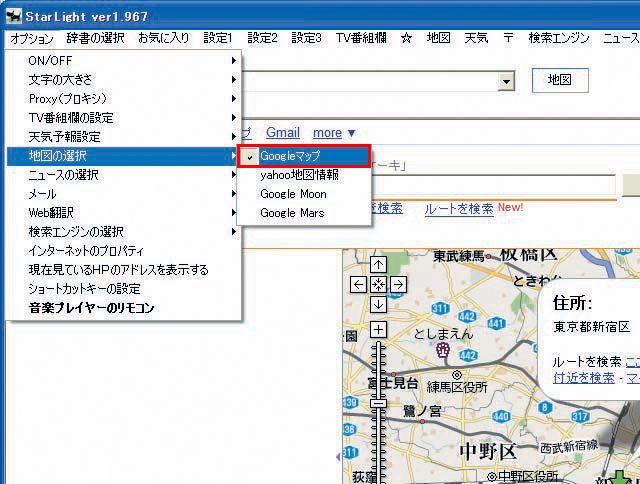The image size is (640, 484).
Task: Click the 付近を検索 link in info balloon
Action: 584,378
